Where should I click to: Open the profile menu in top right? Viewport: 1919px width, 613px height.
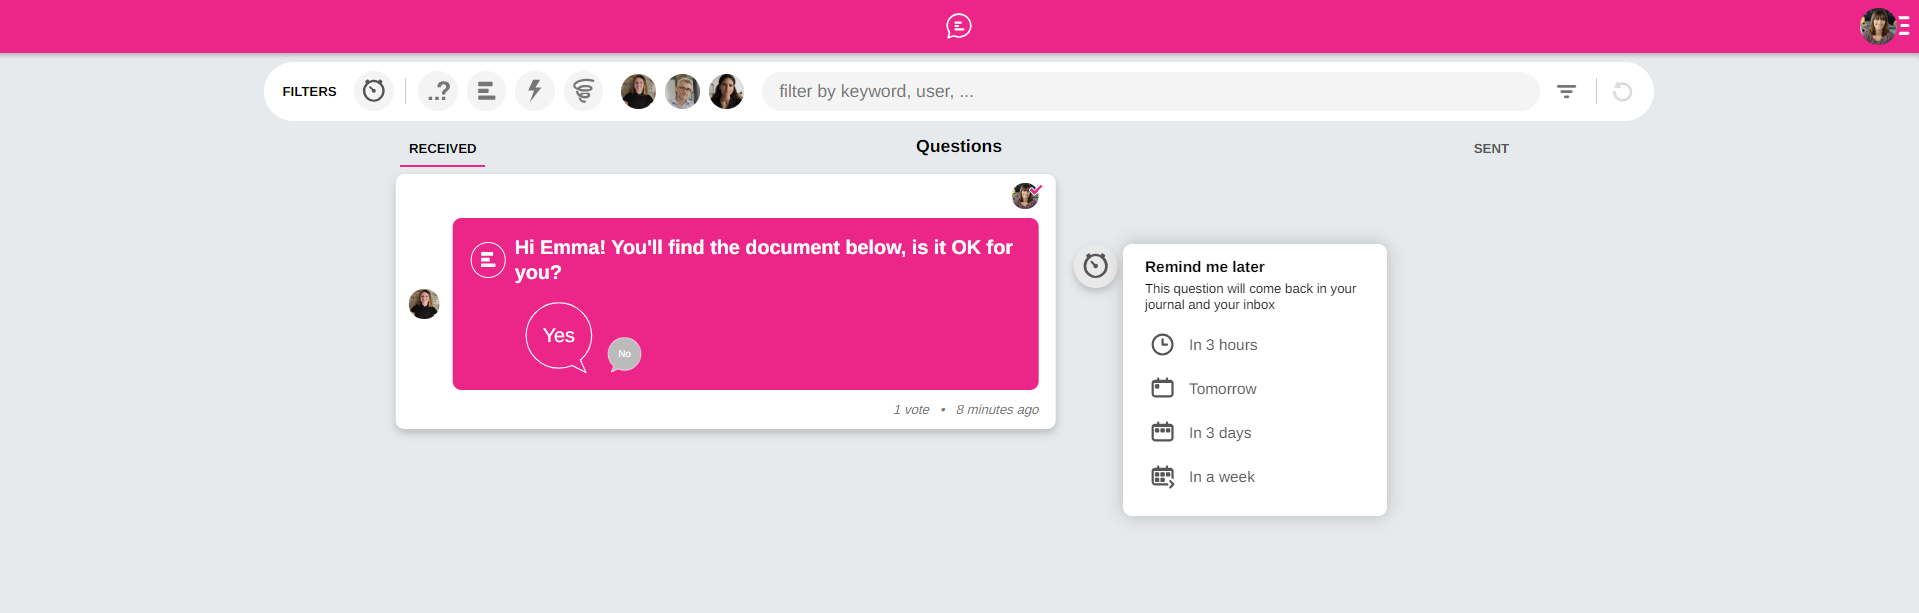[x=1884, y=27]
